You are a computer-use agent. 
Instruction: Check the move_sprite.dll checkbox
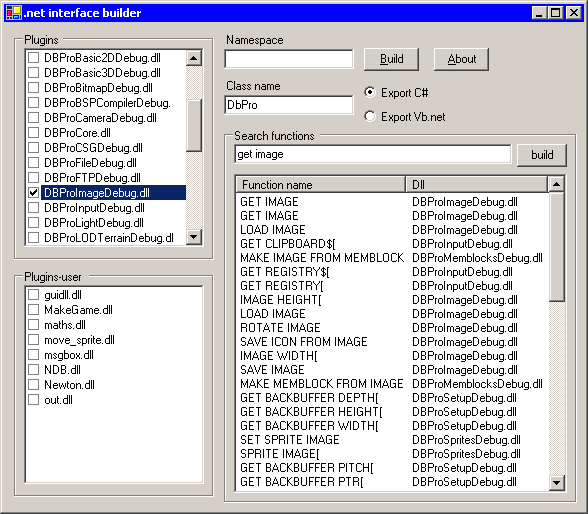point(33,340)
